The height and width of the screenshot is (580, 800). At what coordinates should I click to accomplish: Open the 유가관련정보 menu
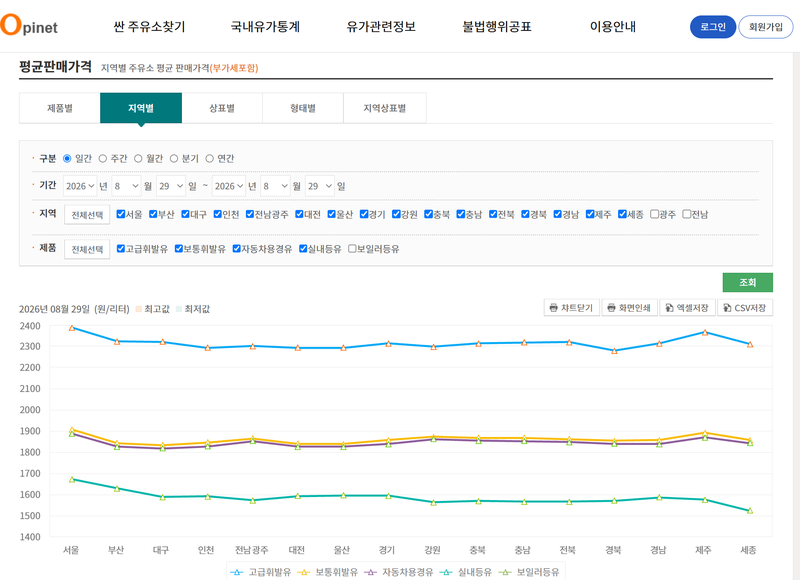pyautogui.click(x=381, y=27)
